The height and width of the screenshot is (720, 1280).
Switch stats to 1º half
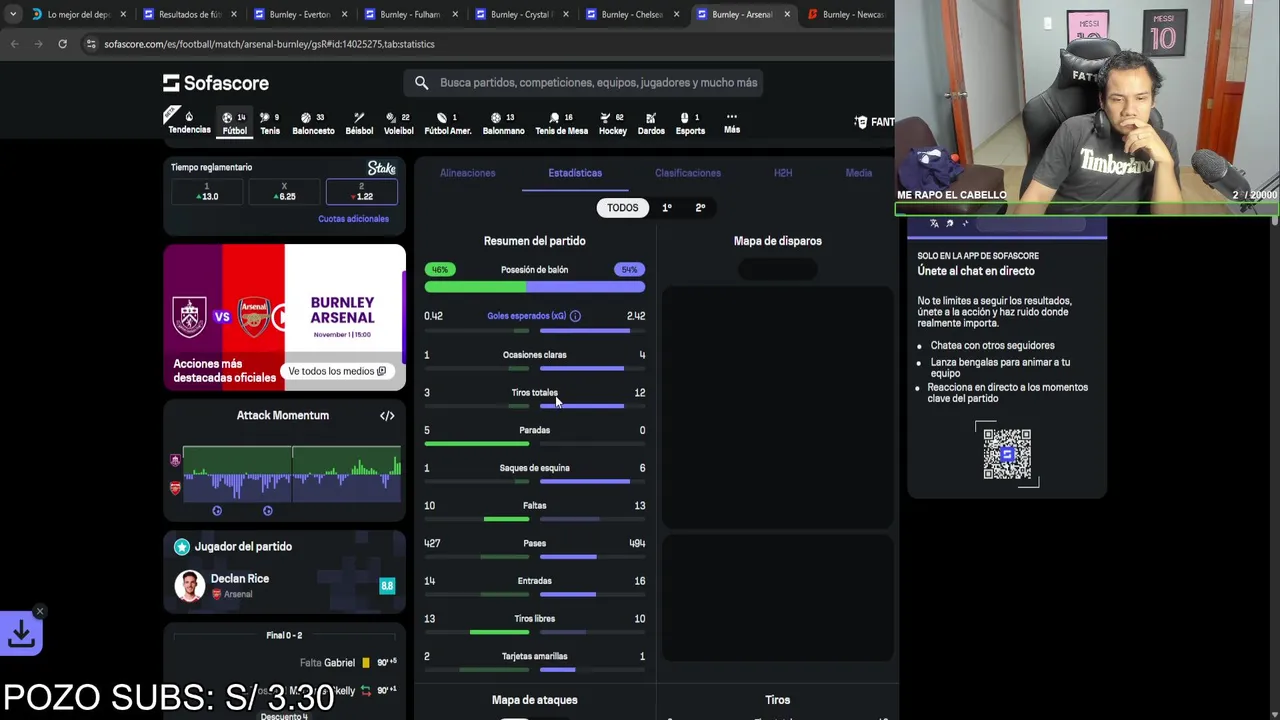[x=667, y=208]
